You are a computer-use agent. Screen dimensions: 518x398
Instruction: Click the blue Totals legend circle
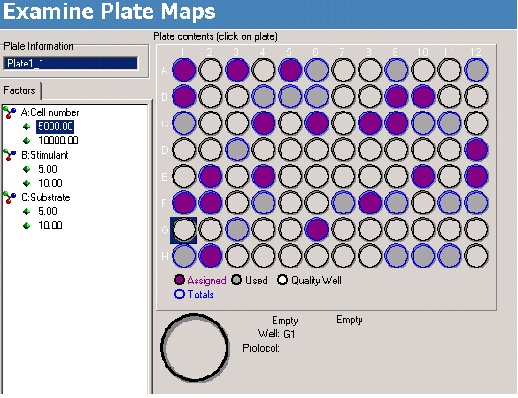tap(179, 294)
